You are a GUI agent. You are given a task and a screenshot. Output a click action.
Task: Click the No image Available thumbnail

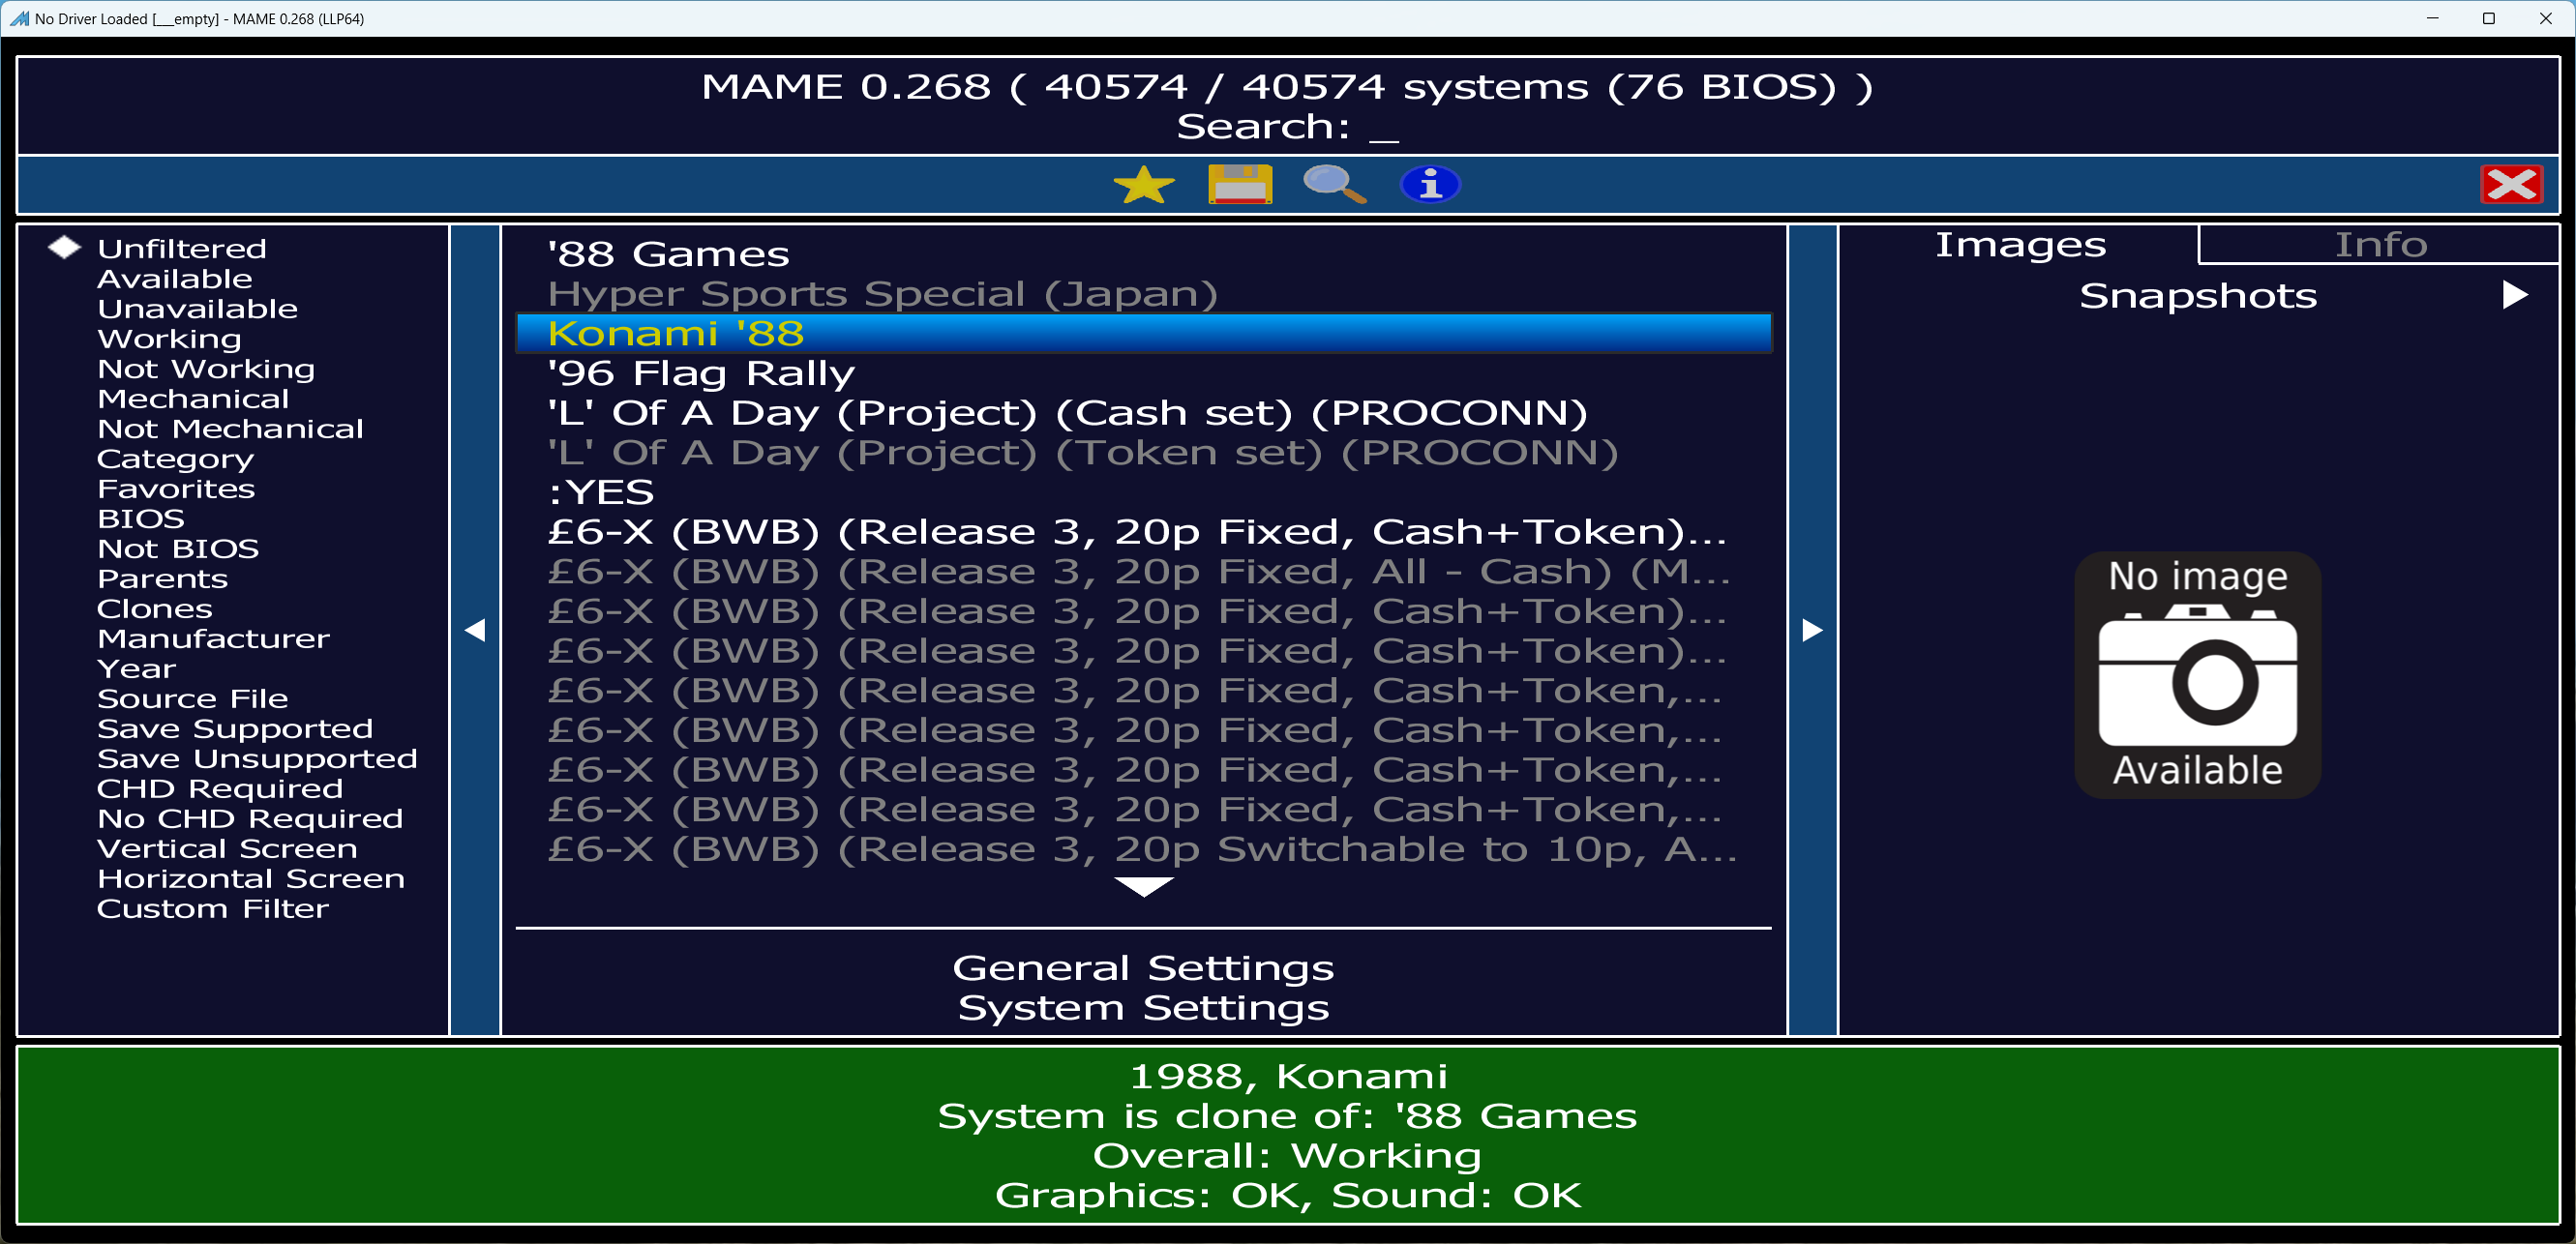(x=2197, y=675)
